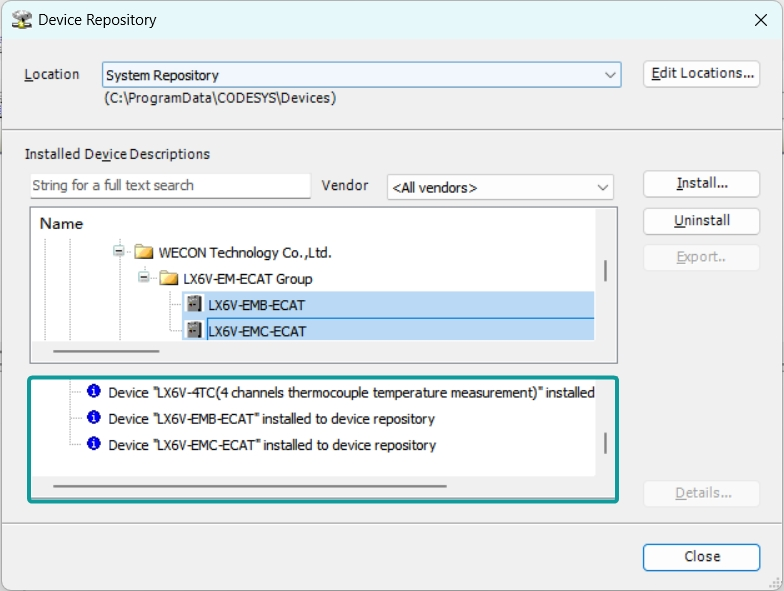Click the message log horizontal scrollbar
The image size is (784, 591).
(x=250, y=486)
